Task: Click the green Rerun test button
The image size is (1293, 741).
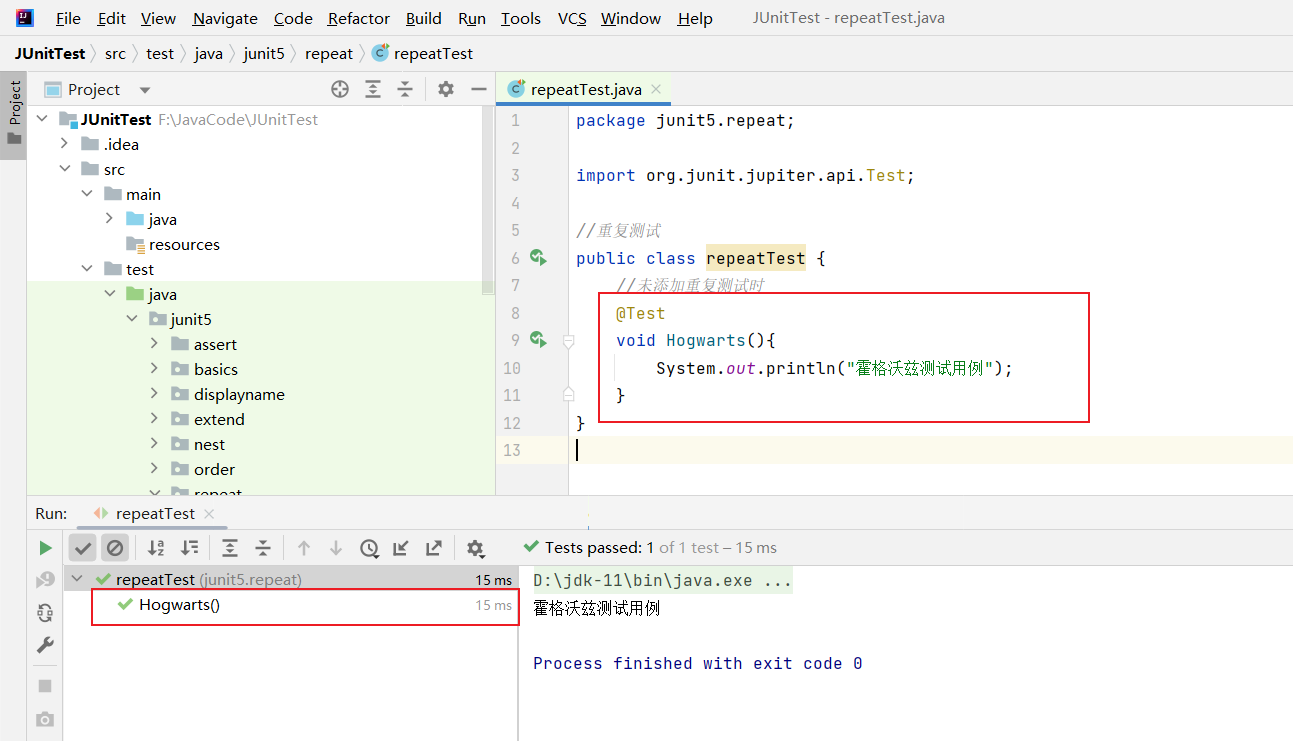Action: (x=45, y=548)
